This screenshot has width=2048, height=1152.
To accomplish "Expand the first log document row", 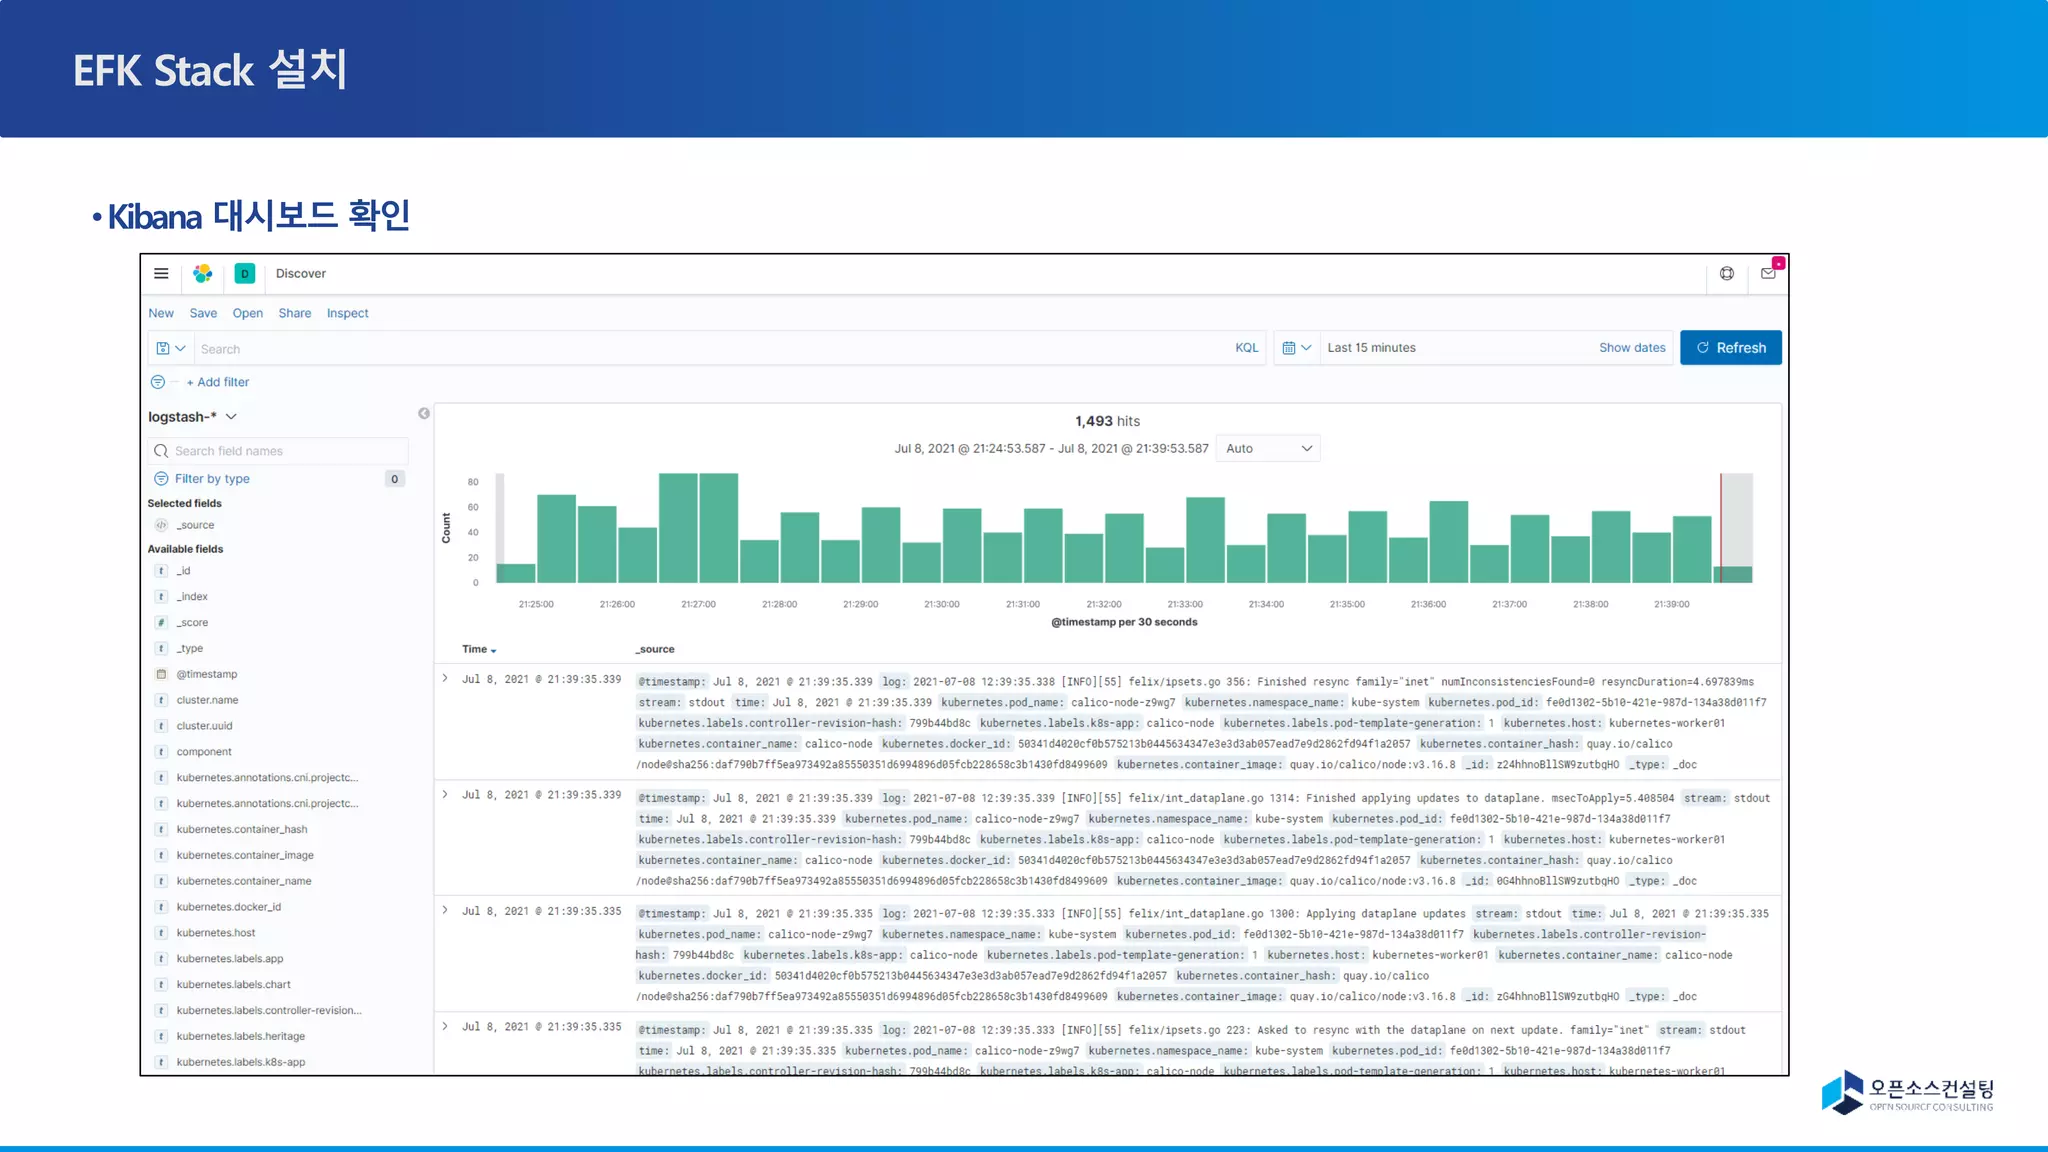I will pos(445,679).
